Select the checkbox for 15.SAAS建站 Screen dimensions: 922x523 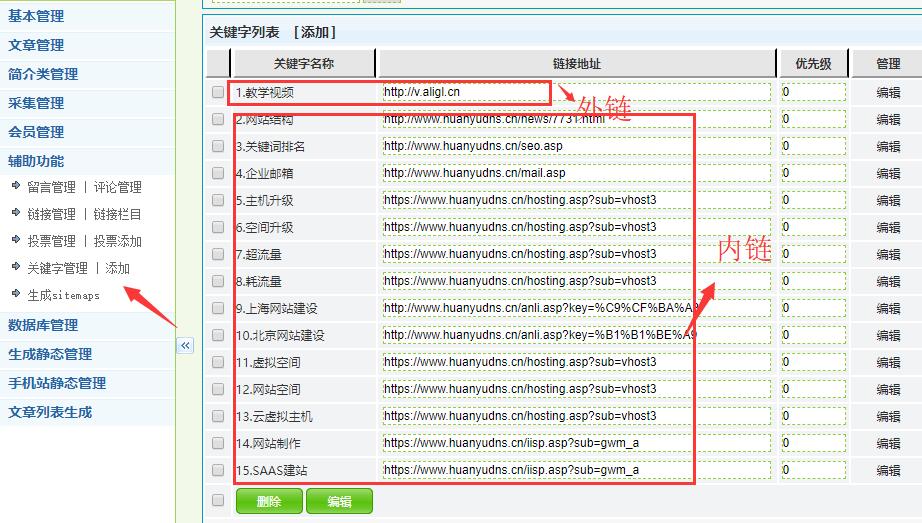click(x=218, y=470)
